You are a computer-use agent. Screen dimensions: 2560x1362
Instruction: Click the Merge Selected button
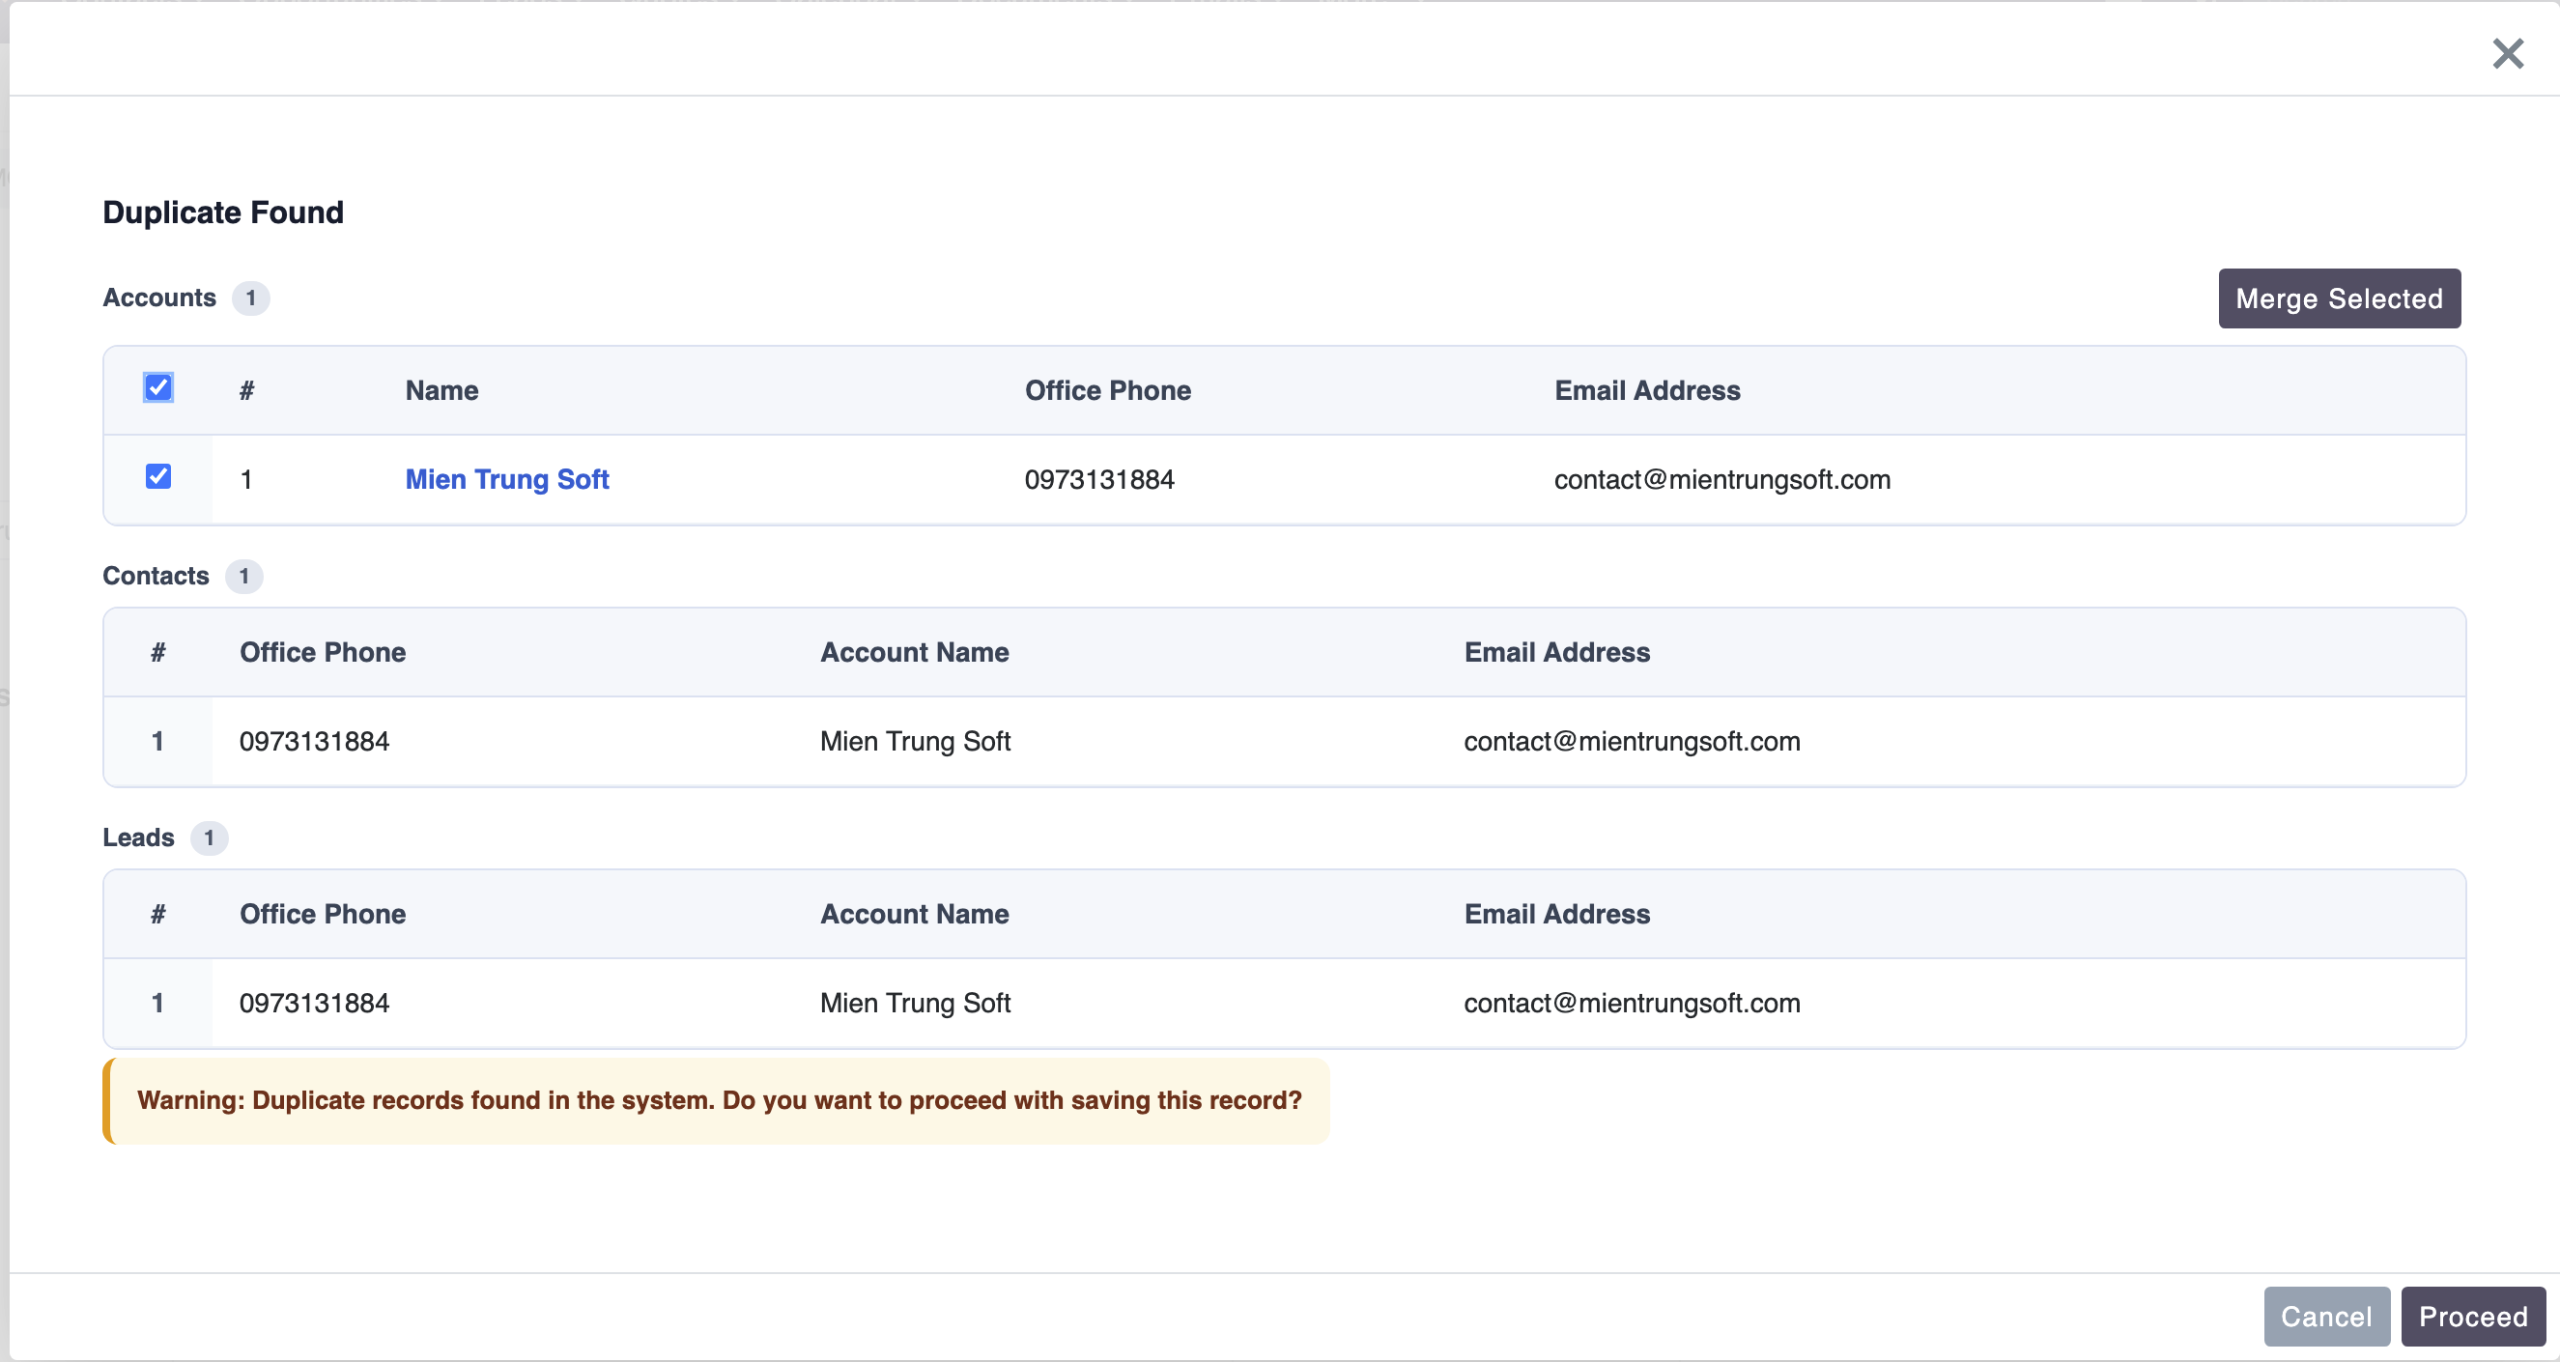pos(2339,298)
